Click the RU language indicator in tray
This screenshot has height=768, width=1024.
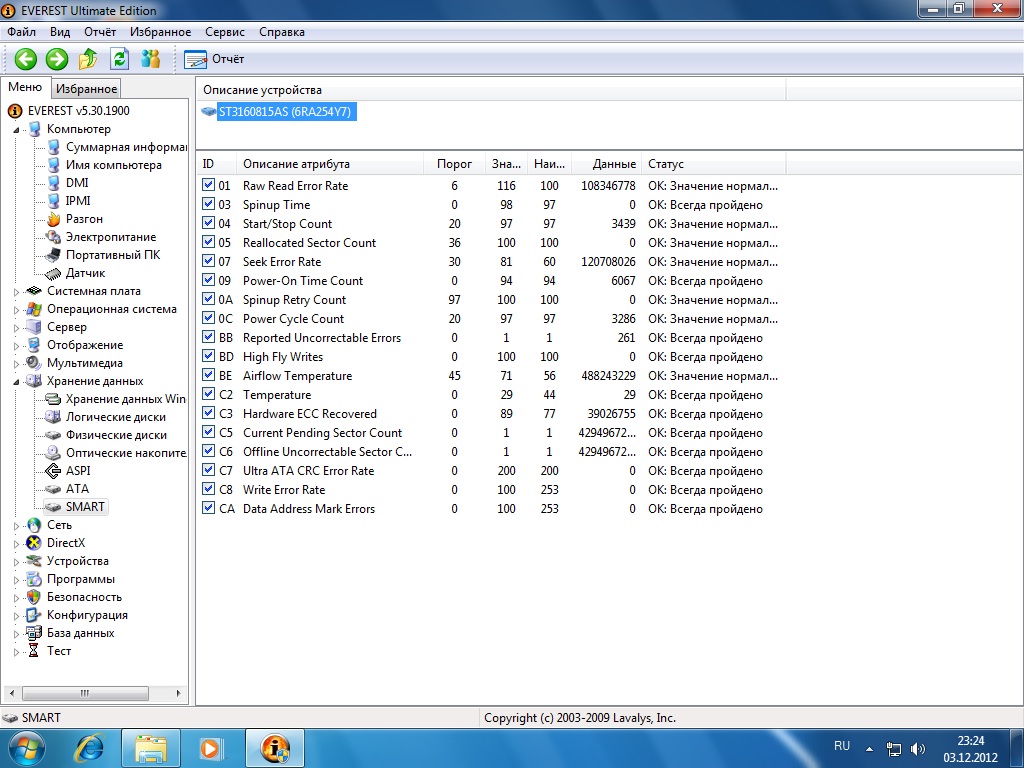point(842,746)
